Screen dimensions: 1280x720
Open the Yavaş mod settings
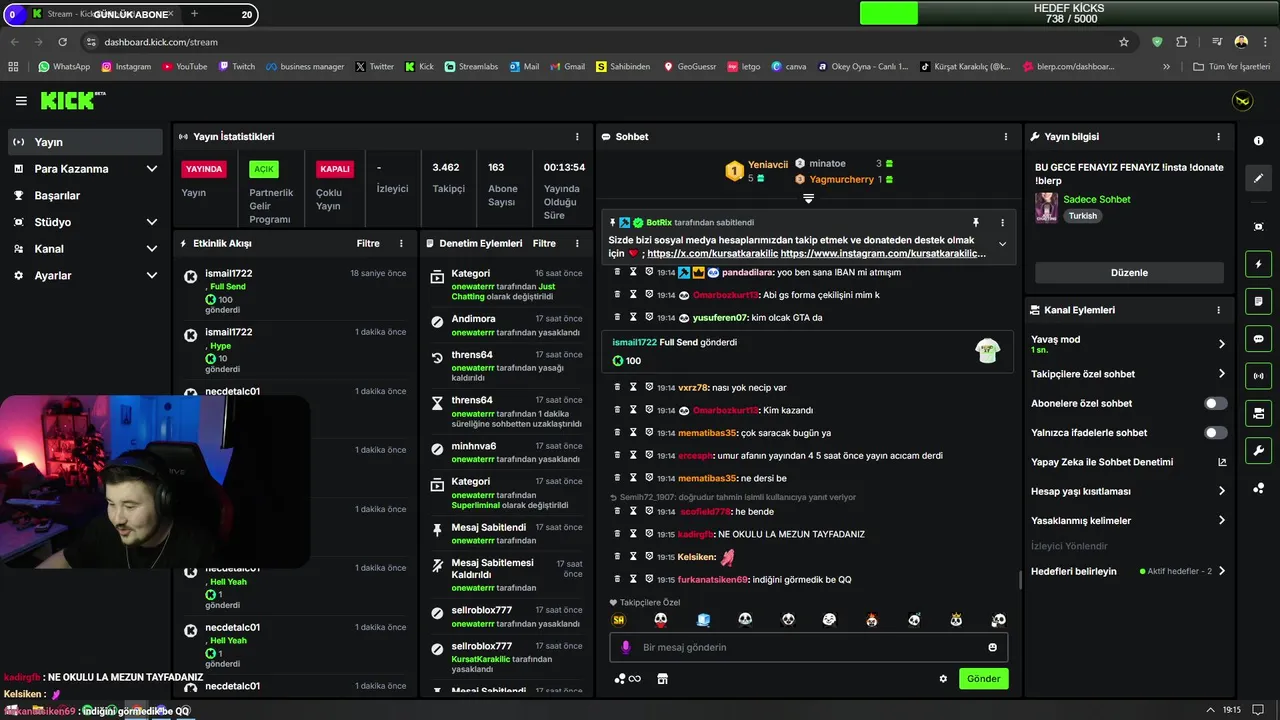coord(1128,344)
